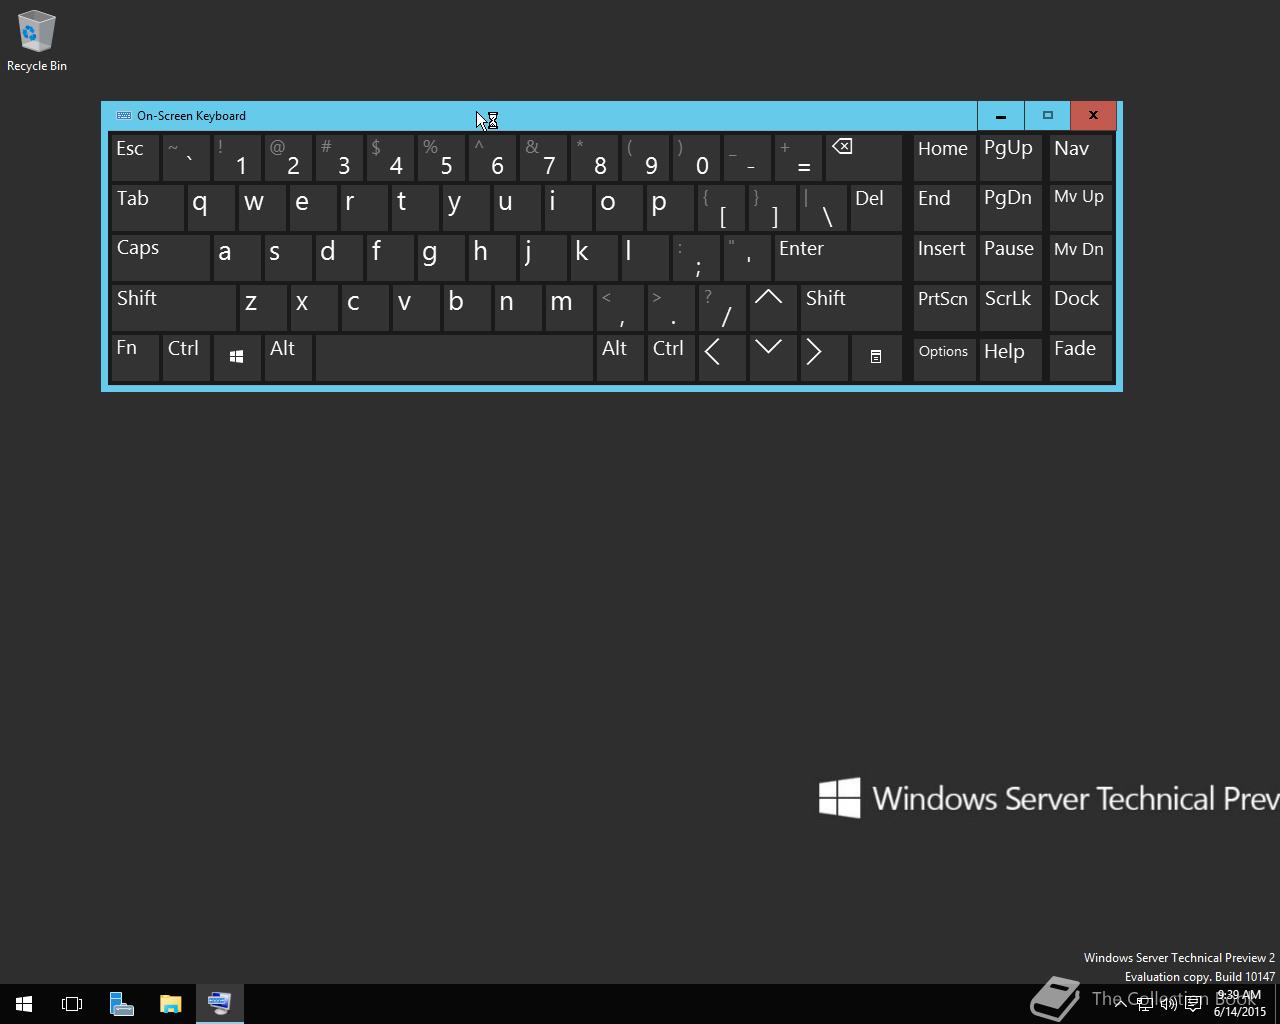Click the Esc key
The height and width of the screenshot is (1024, 1280).
point(135,158)
